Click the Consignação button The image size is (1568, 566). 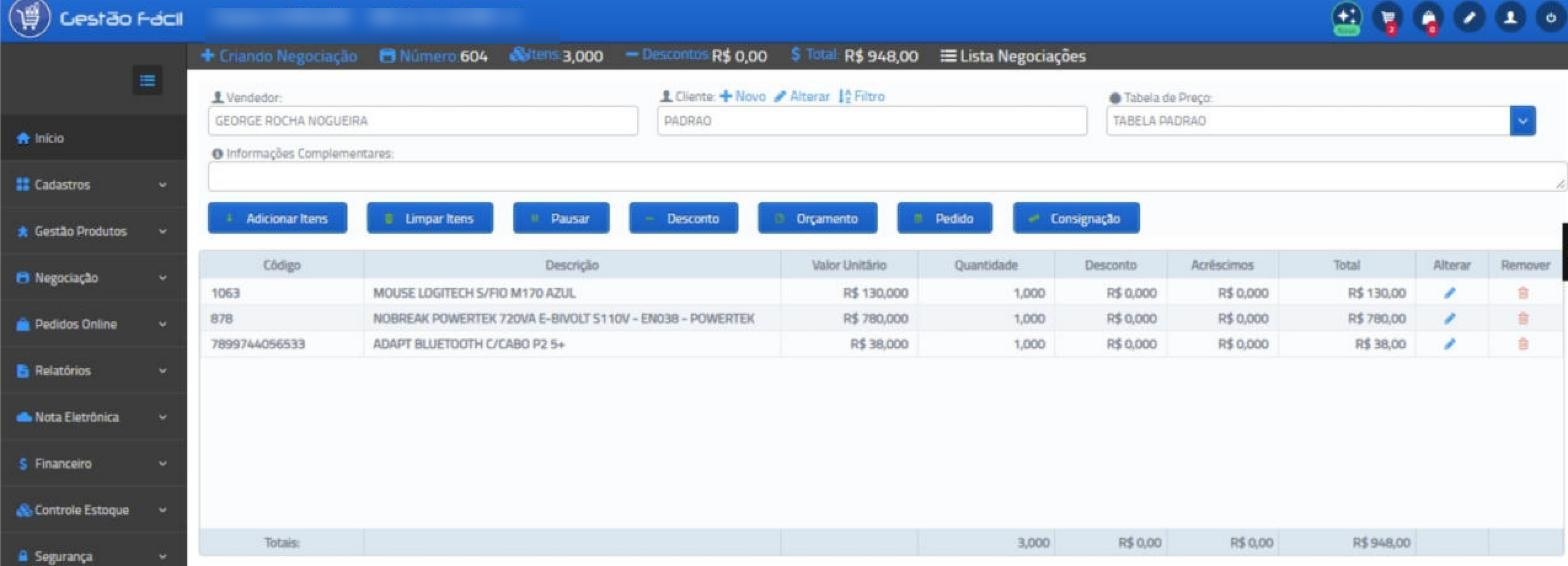(1076, 218)
